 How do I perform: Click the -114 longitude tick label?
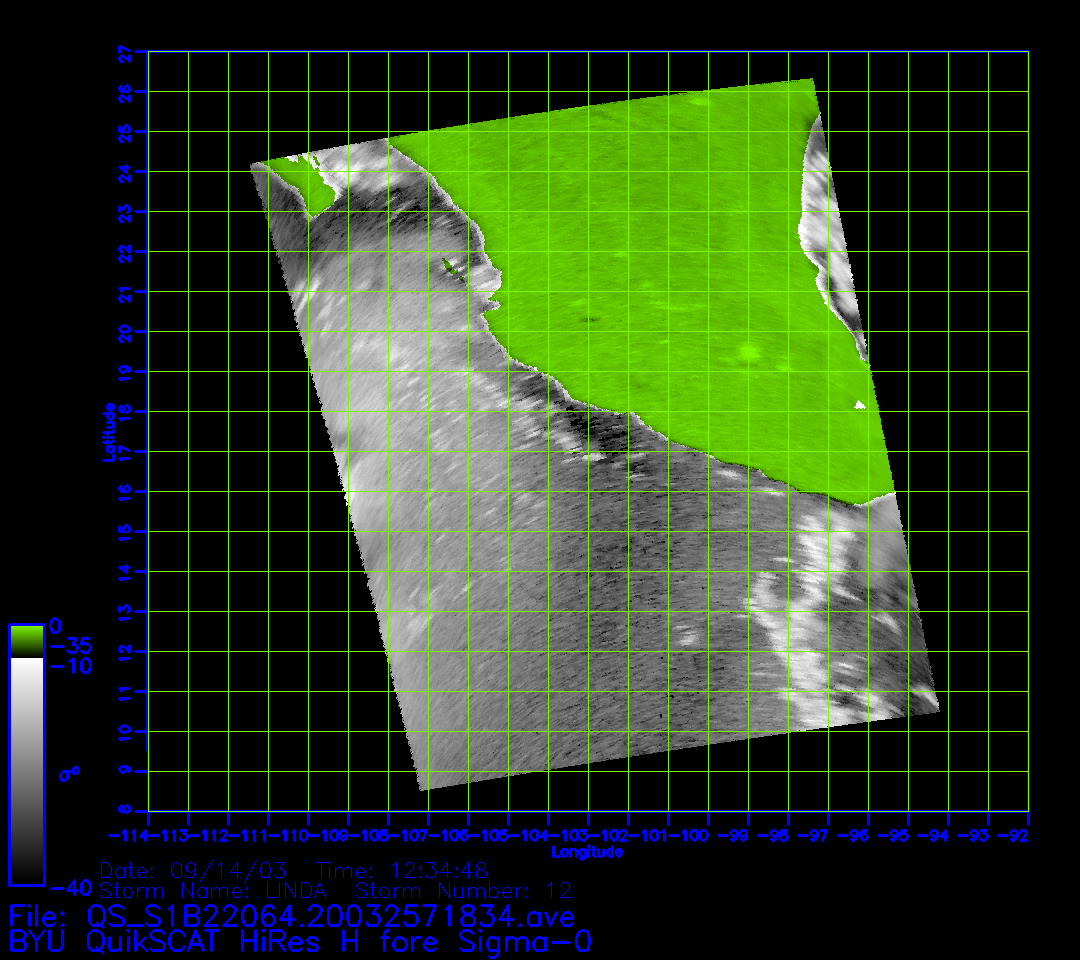click(128, 835)
